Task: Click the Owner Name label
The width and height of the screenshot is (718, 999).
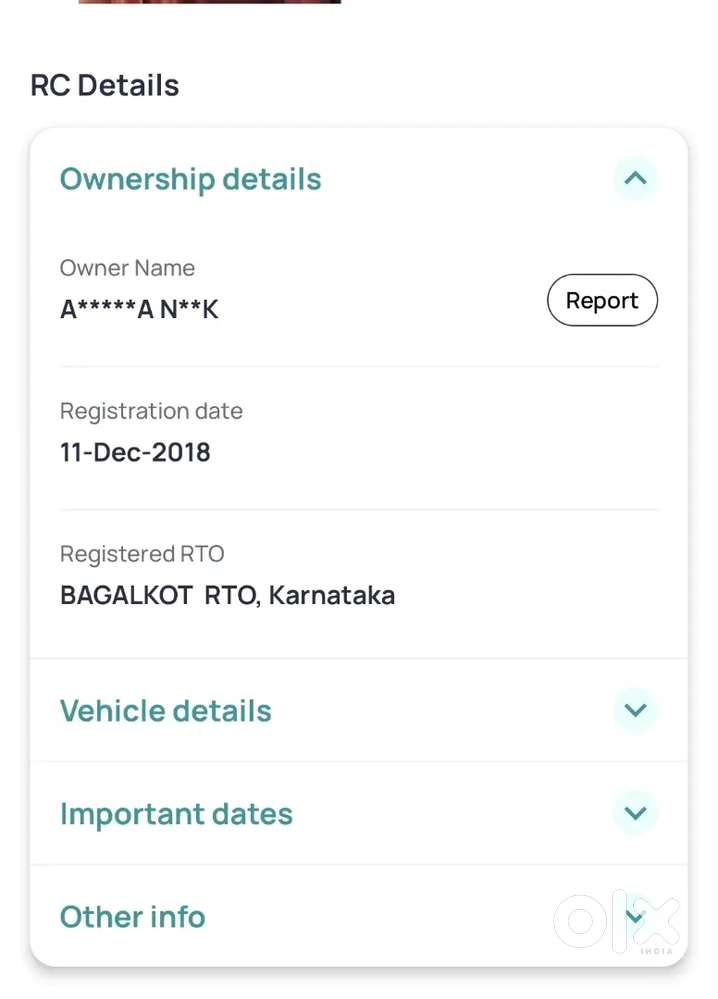Action: [x=127, y=268]
